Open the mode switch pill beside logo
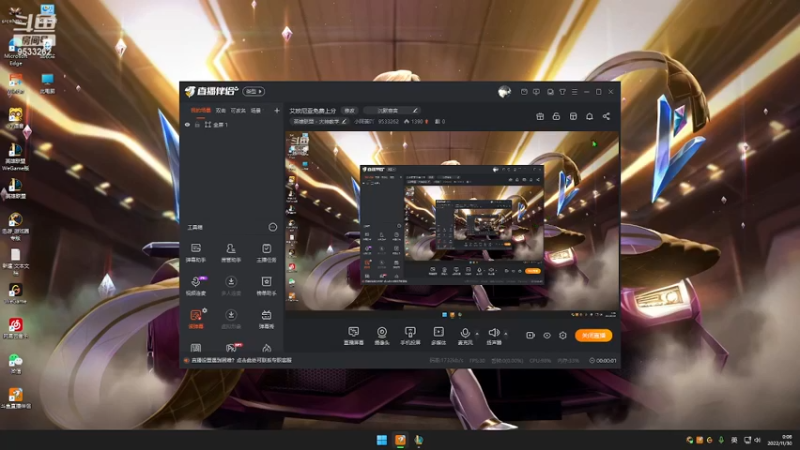This screenshot has height=450, width=800. click(x=254, y=92)
